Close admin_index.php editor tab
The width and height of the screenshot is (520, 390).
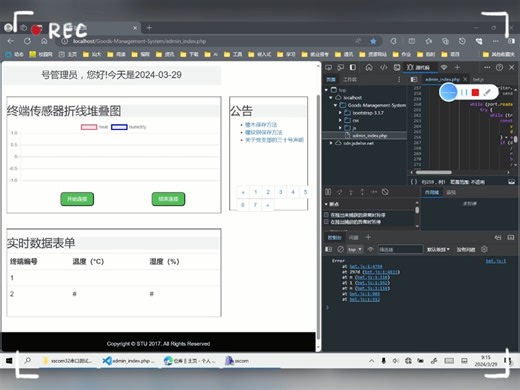pos(465,79)
